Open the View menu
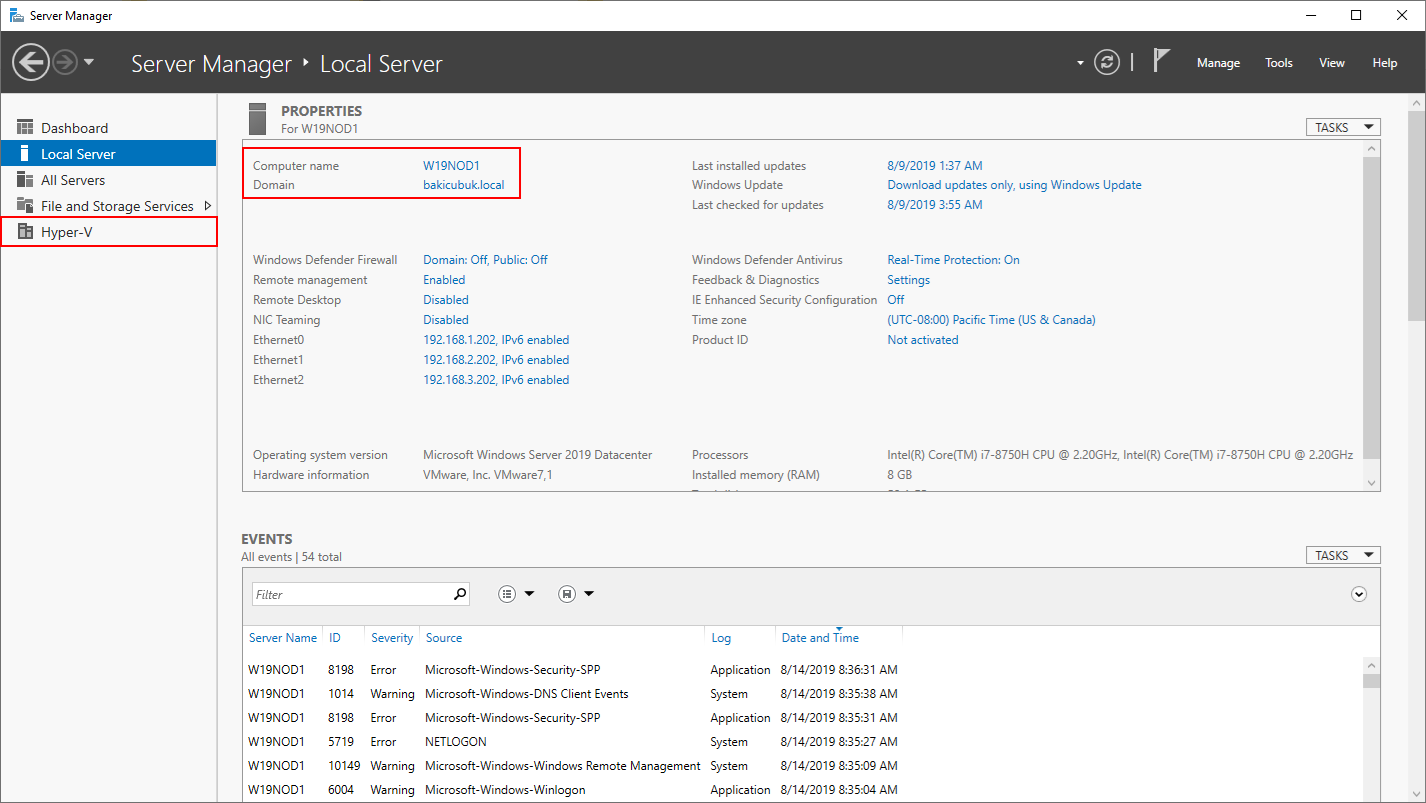 tap(1332, 63)
